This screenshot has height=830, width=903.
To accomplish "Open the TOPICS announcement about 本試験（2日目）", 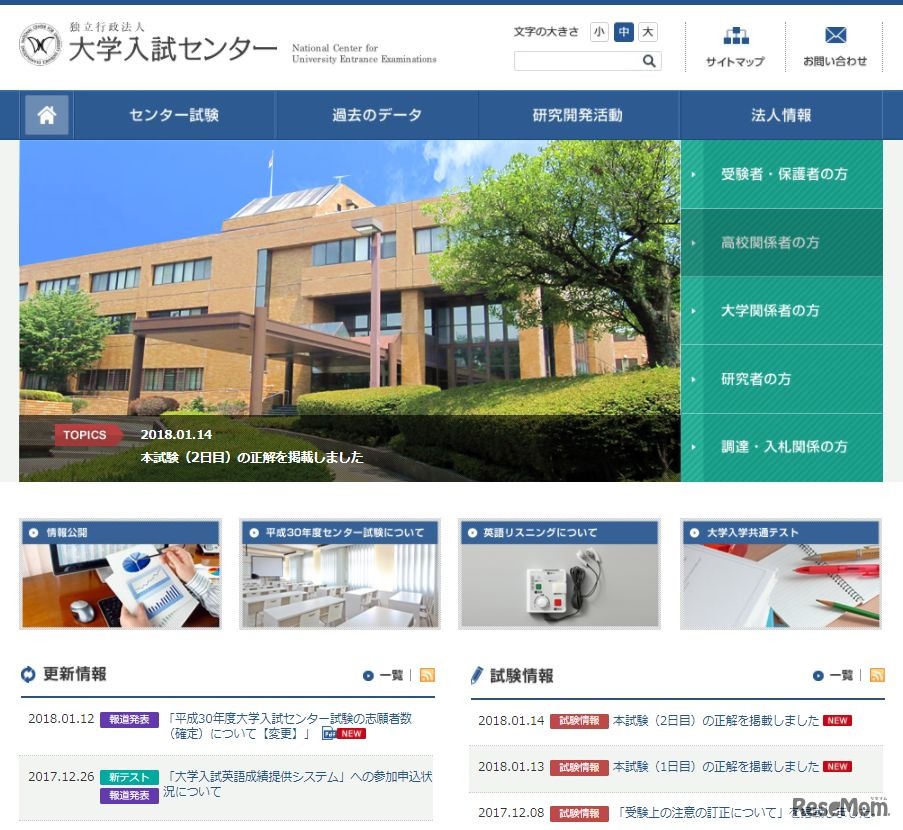I will 252,457.
